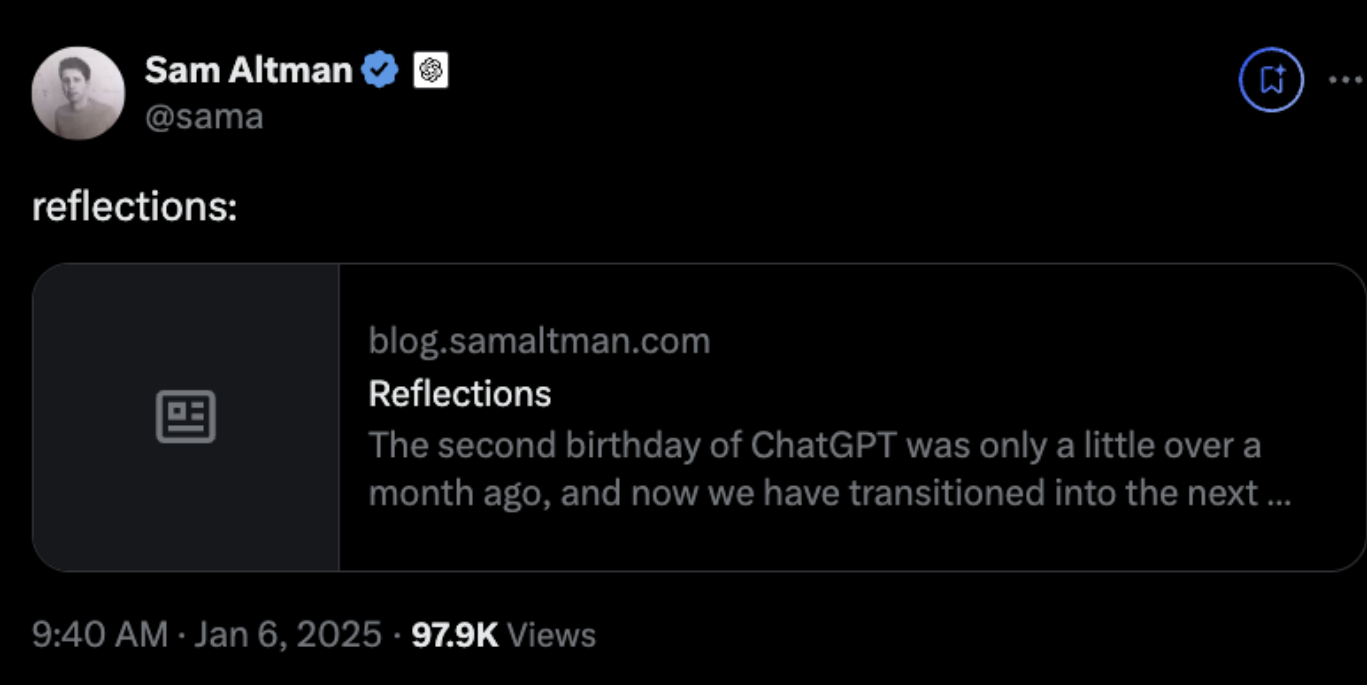The width and height of the screenshot is (1367, 685).
Task: Click the blue verified checkmark badge
Action: (x=380, y=71)
